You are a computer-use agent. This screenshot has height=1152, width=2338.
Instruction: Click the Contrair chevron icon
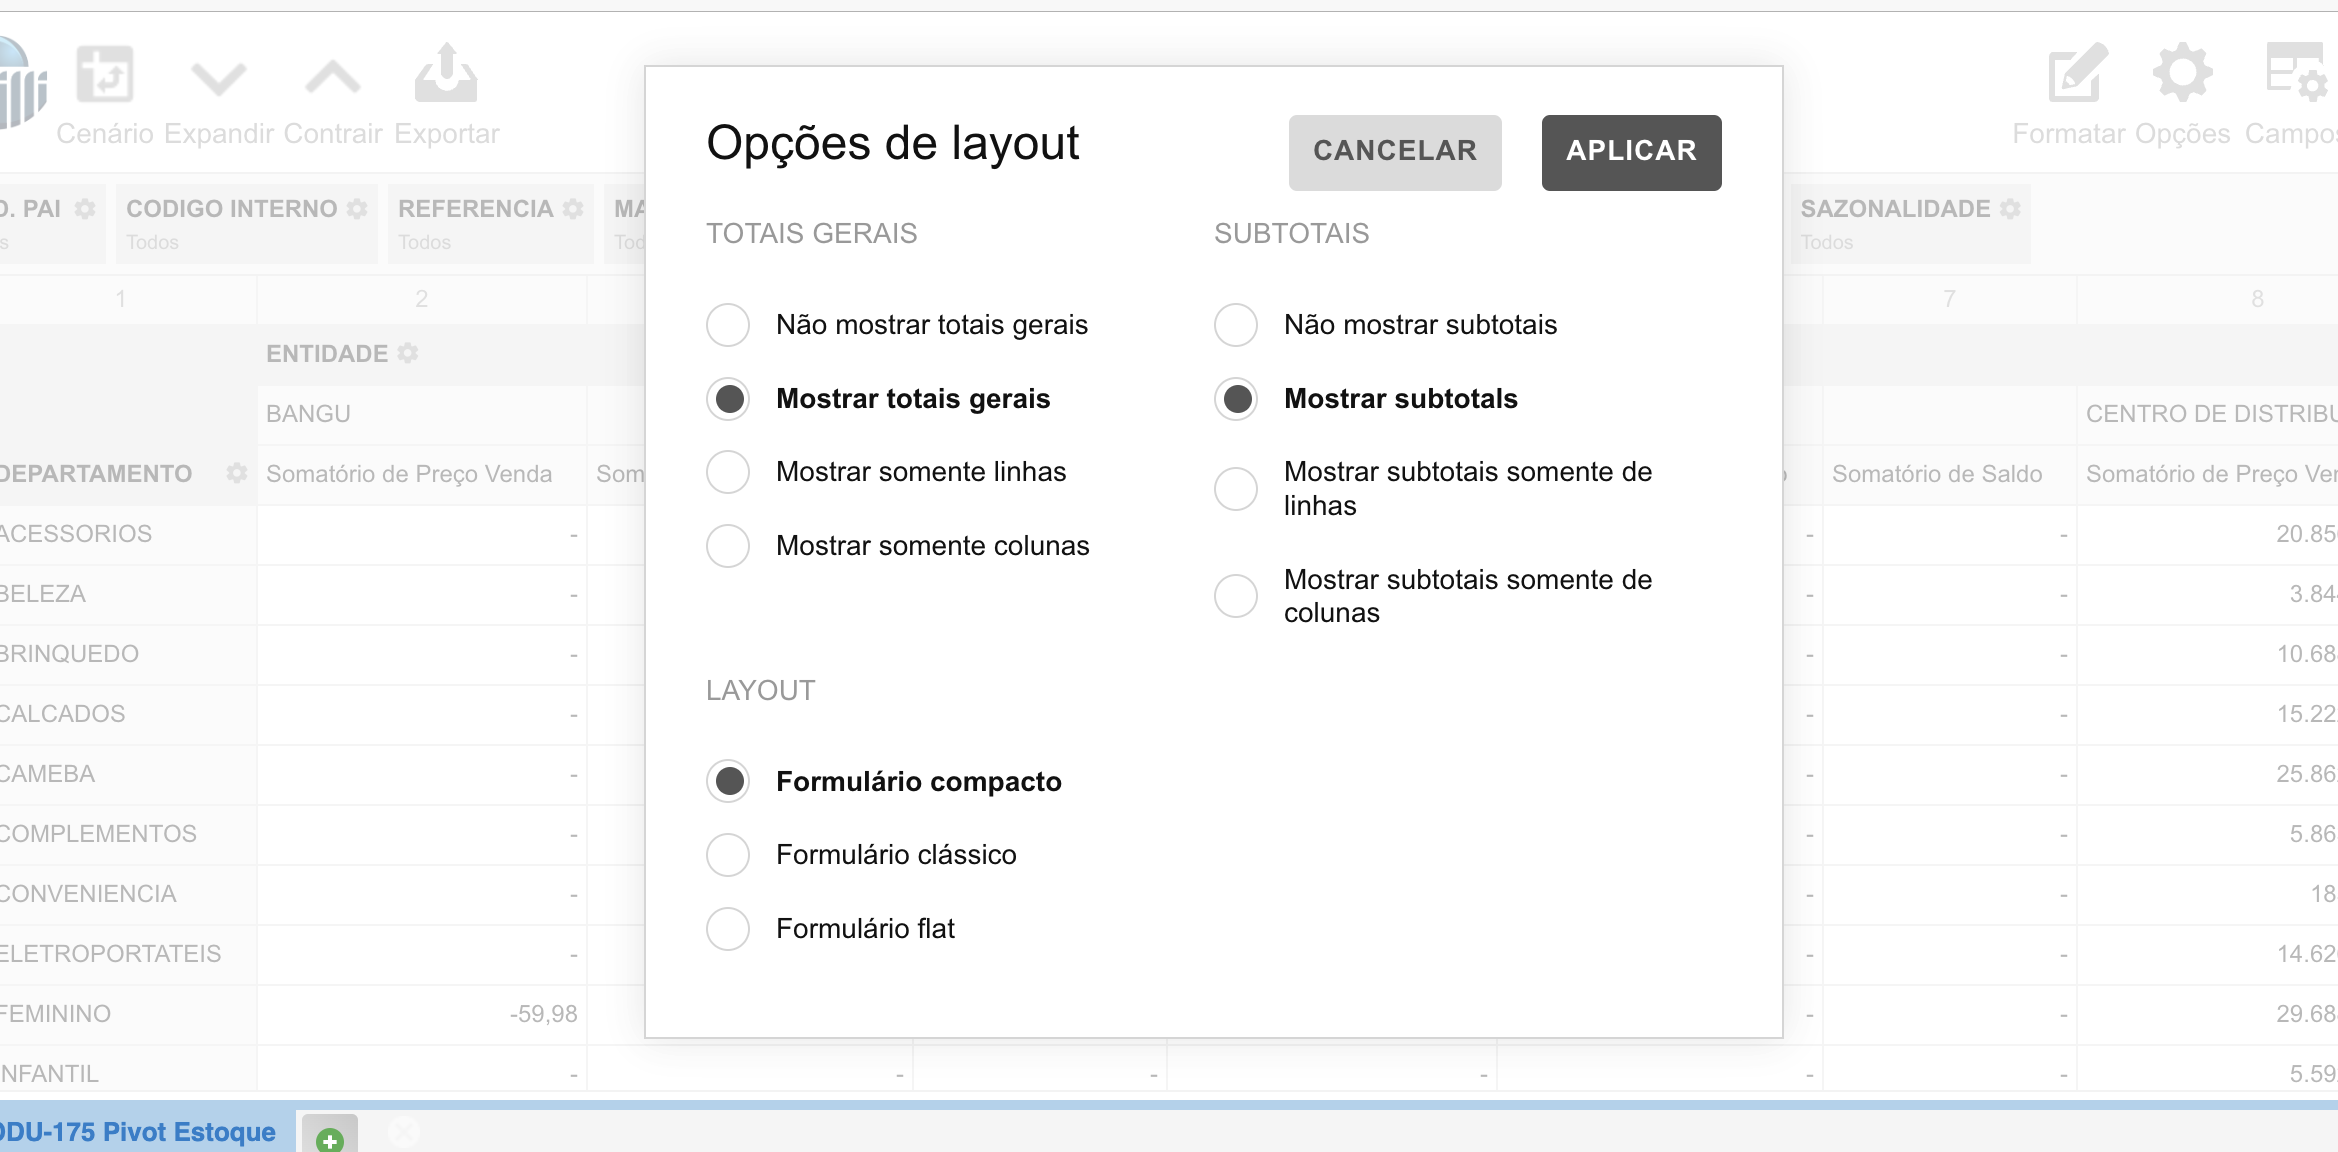tap(332, 77)
